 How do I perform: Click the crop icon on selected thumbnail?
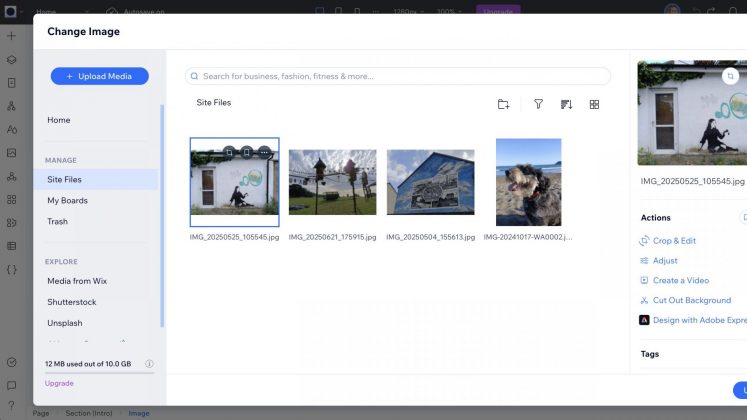pyautogui.click(x=229, y=152)
